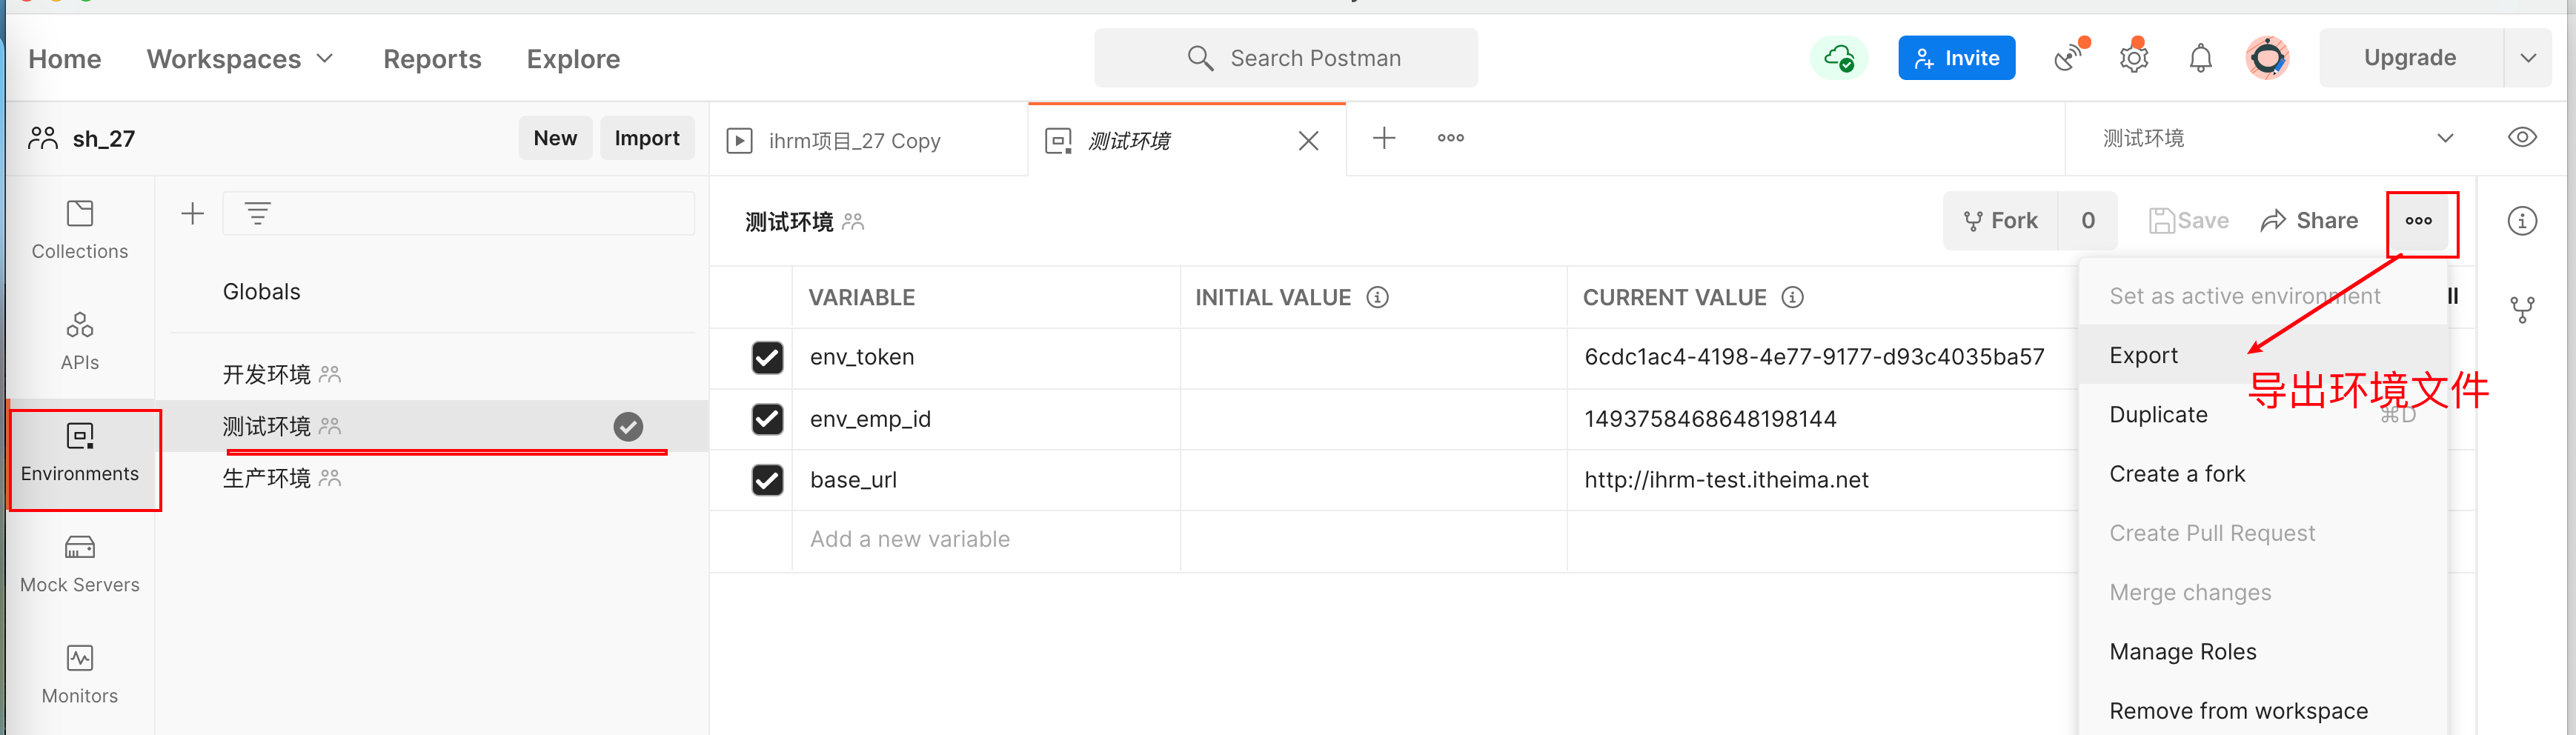Viewport: 2576px width, 735px height.
Task: Click the env_emp_id current value cell
Action: (x=1822, y=419)
